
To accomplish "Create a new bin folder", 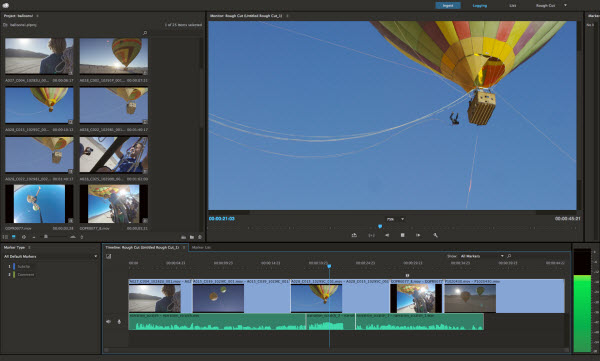I will tap(192, 237).
